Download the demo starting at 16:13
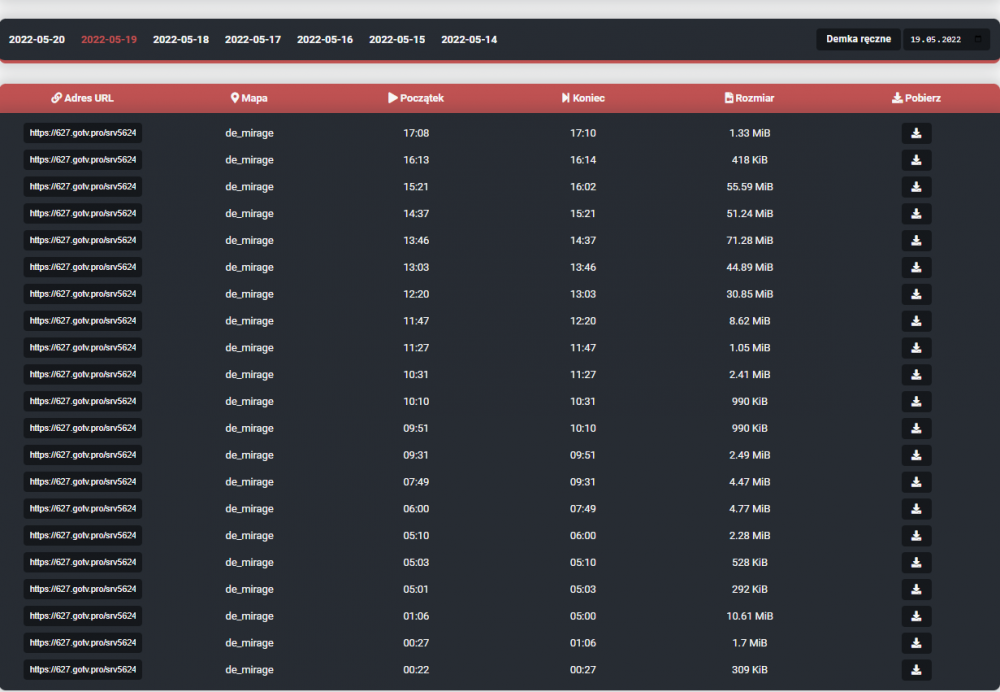 (916, 160)
